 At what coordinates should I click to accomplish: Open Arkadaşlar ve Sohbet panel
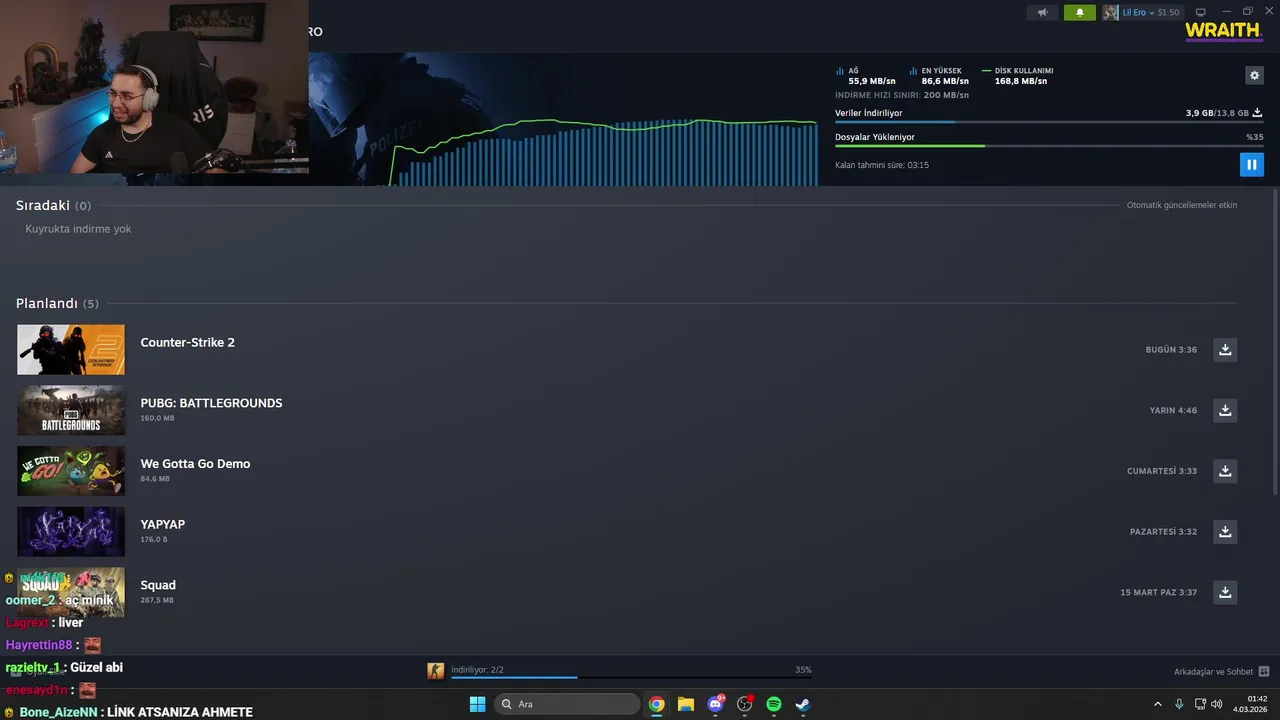[1213, 672]
